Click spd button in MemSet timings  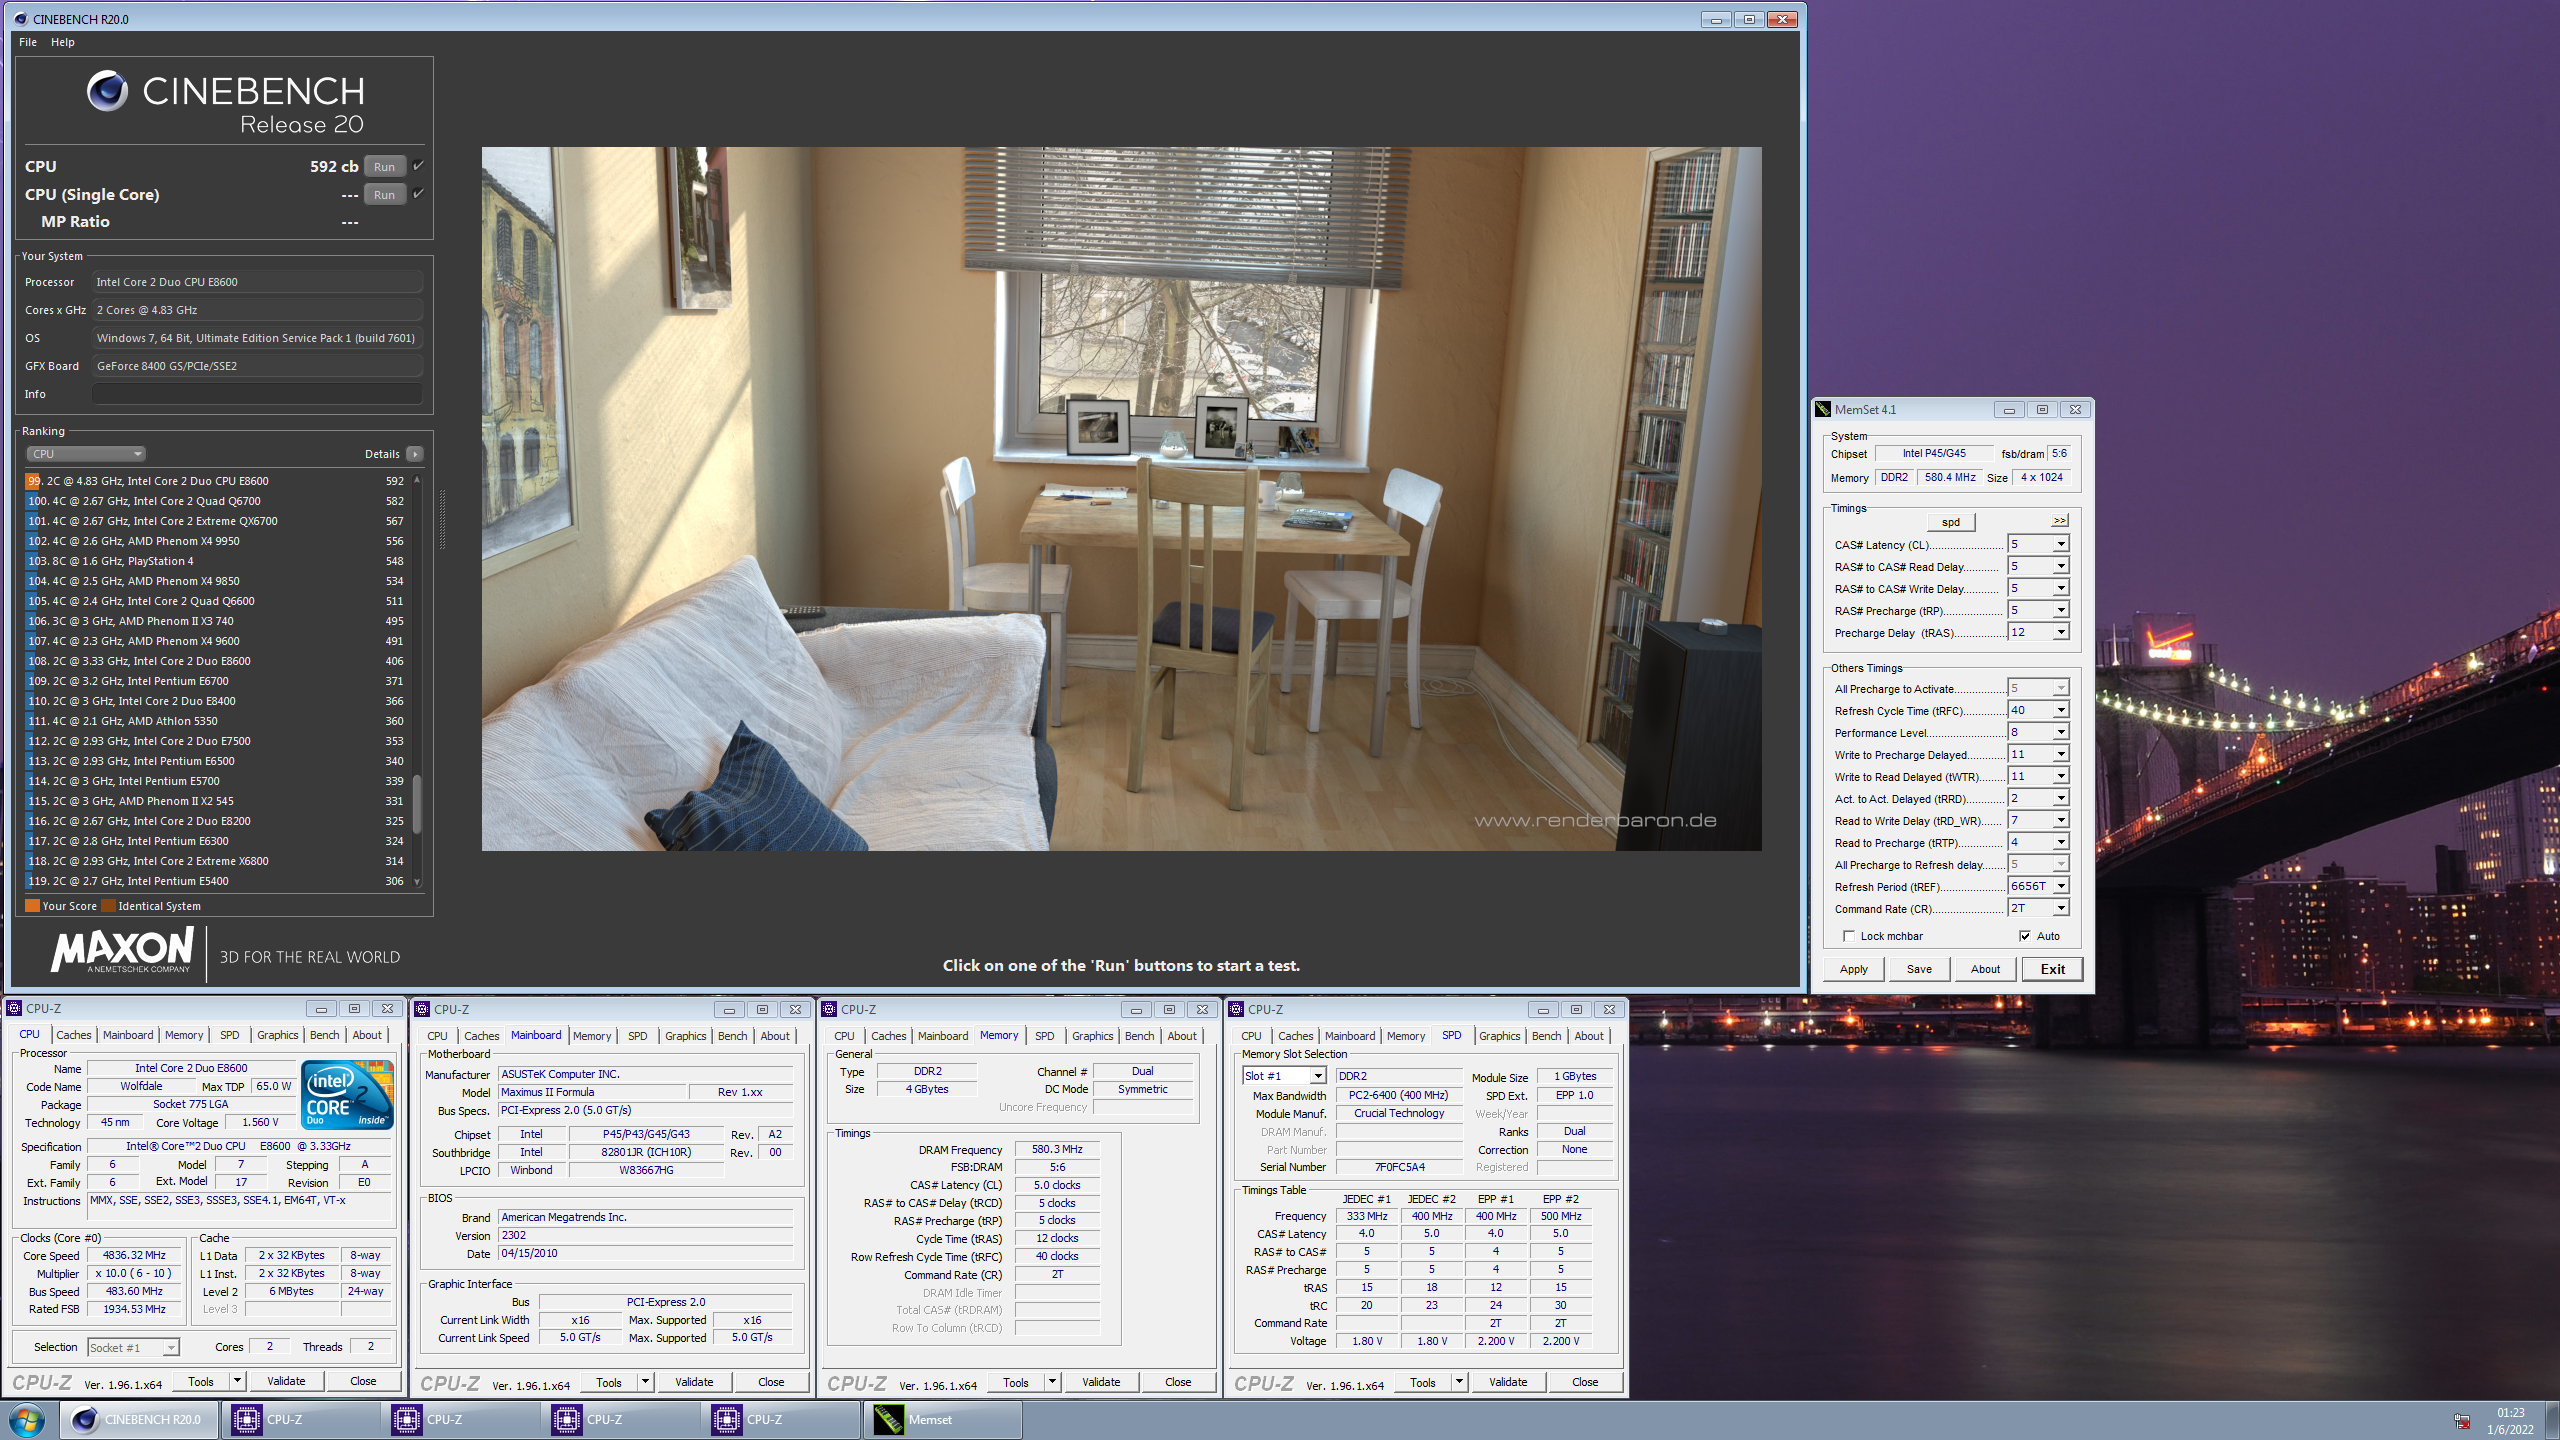coord(1951,522)
